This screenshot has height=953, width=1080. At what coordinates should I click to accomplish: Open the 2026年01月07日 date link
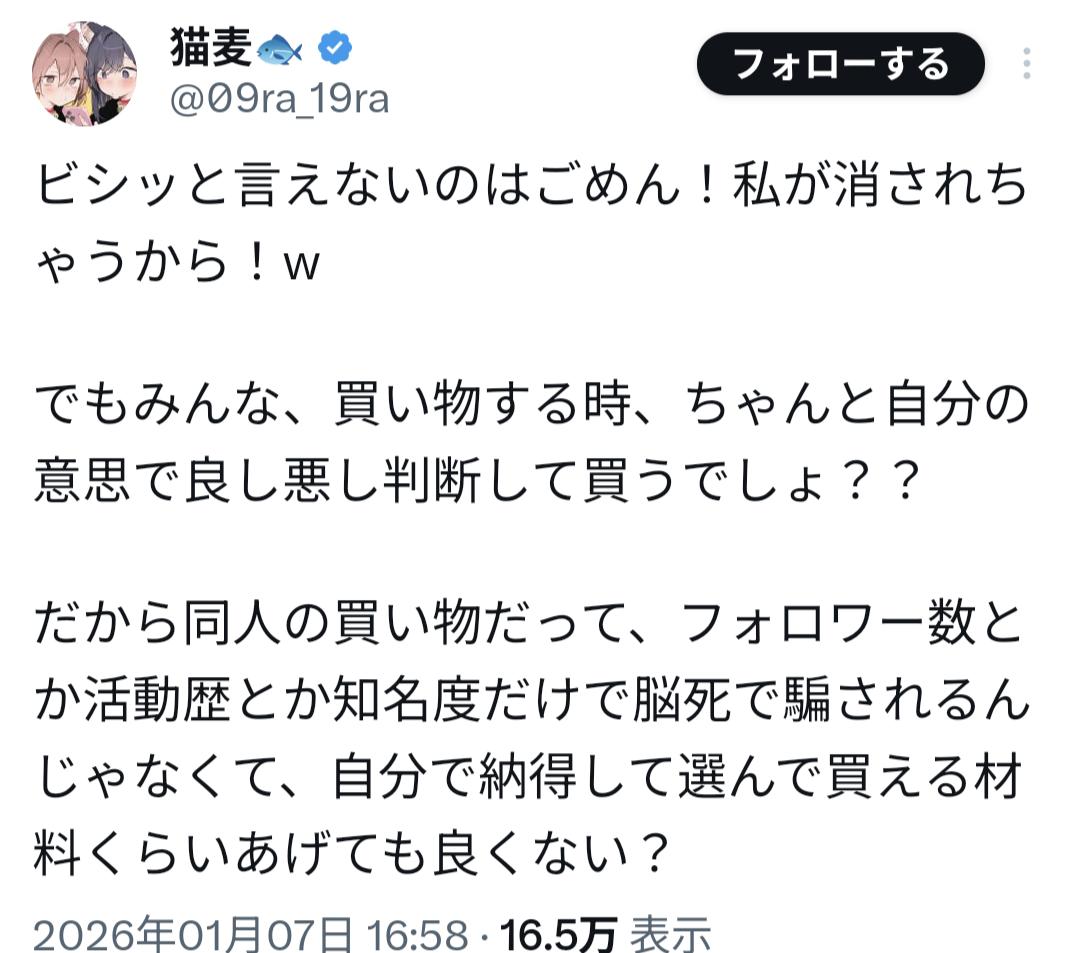point(193,935)
